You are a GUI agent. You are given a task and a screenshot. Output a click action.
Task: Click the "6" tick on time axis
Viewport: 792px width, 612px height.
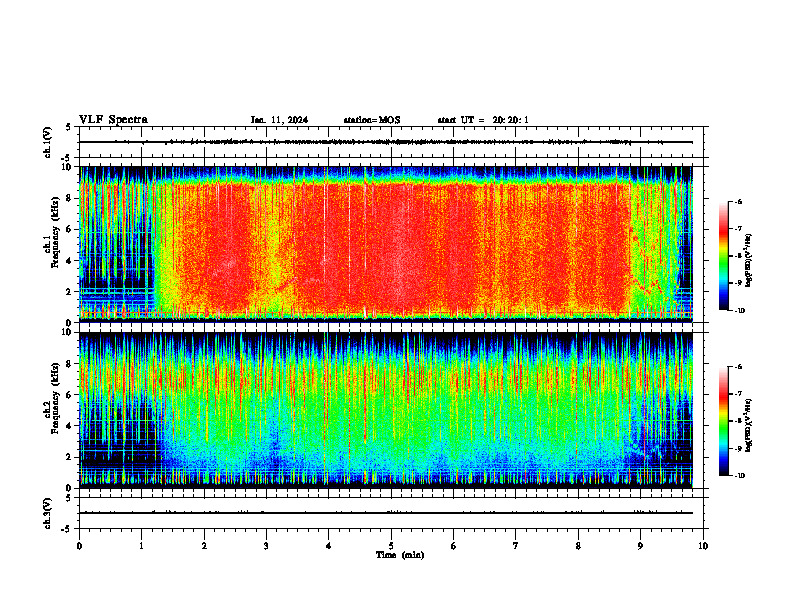[x=454, y=546]
